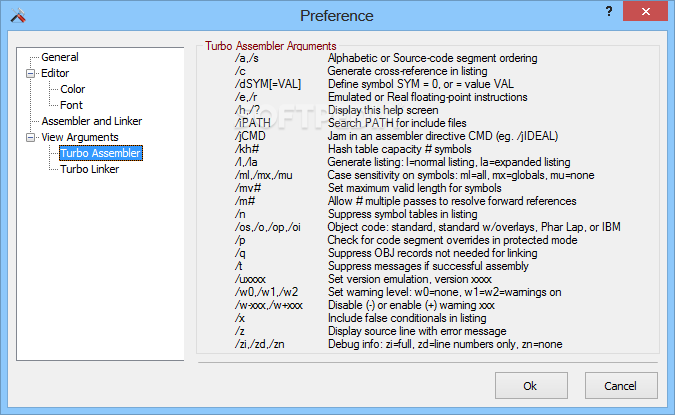Screen dimensions: 675x415
Task: Click 'Generate cross-reference in listing' description
Action: tap(408, 71)
